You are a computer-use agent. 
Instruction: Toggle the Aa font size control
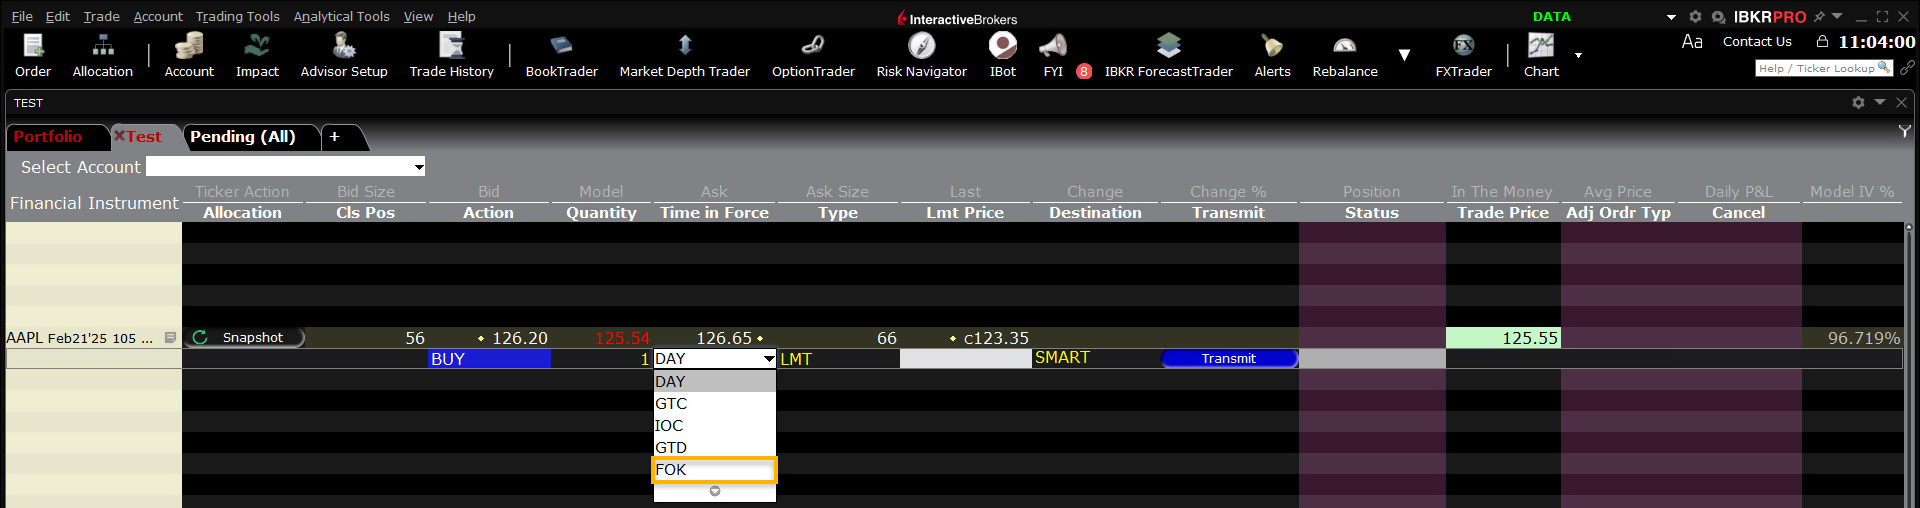pos(1692,42)
